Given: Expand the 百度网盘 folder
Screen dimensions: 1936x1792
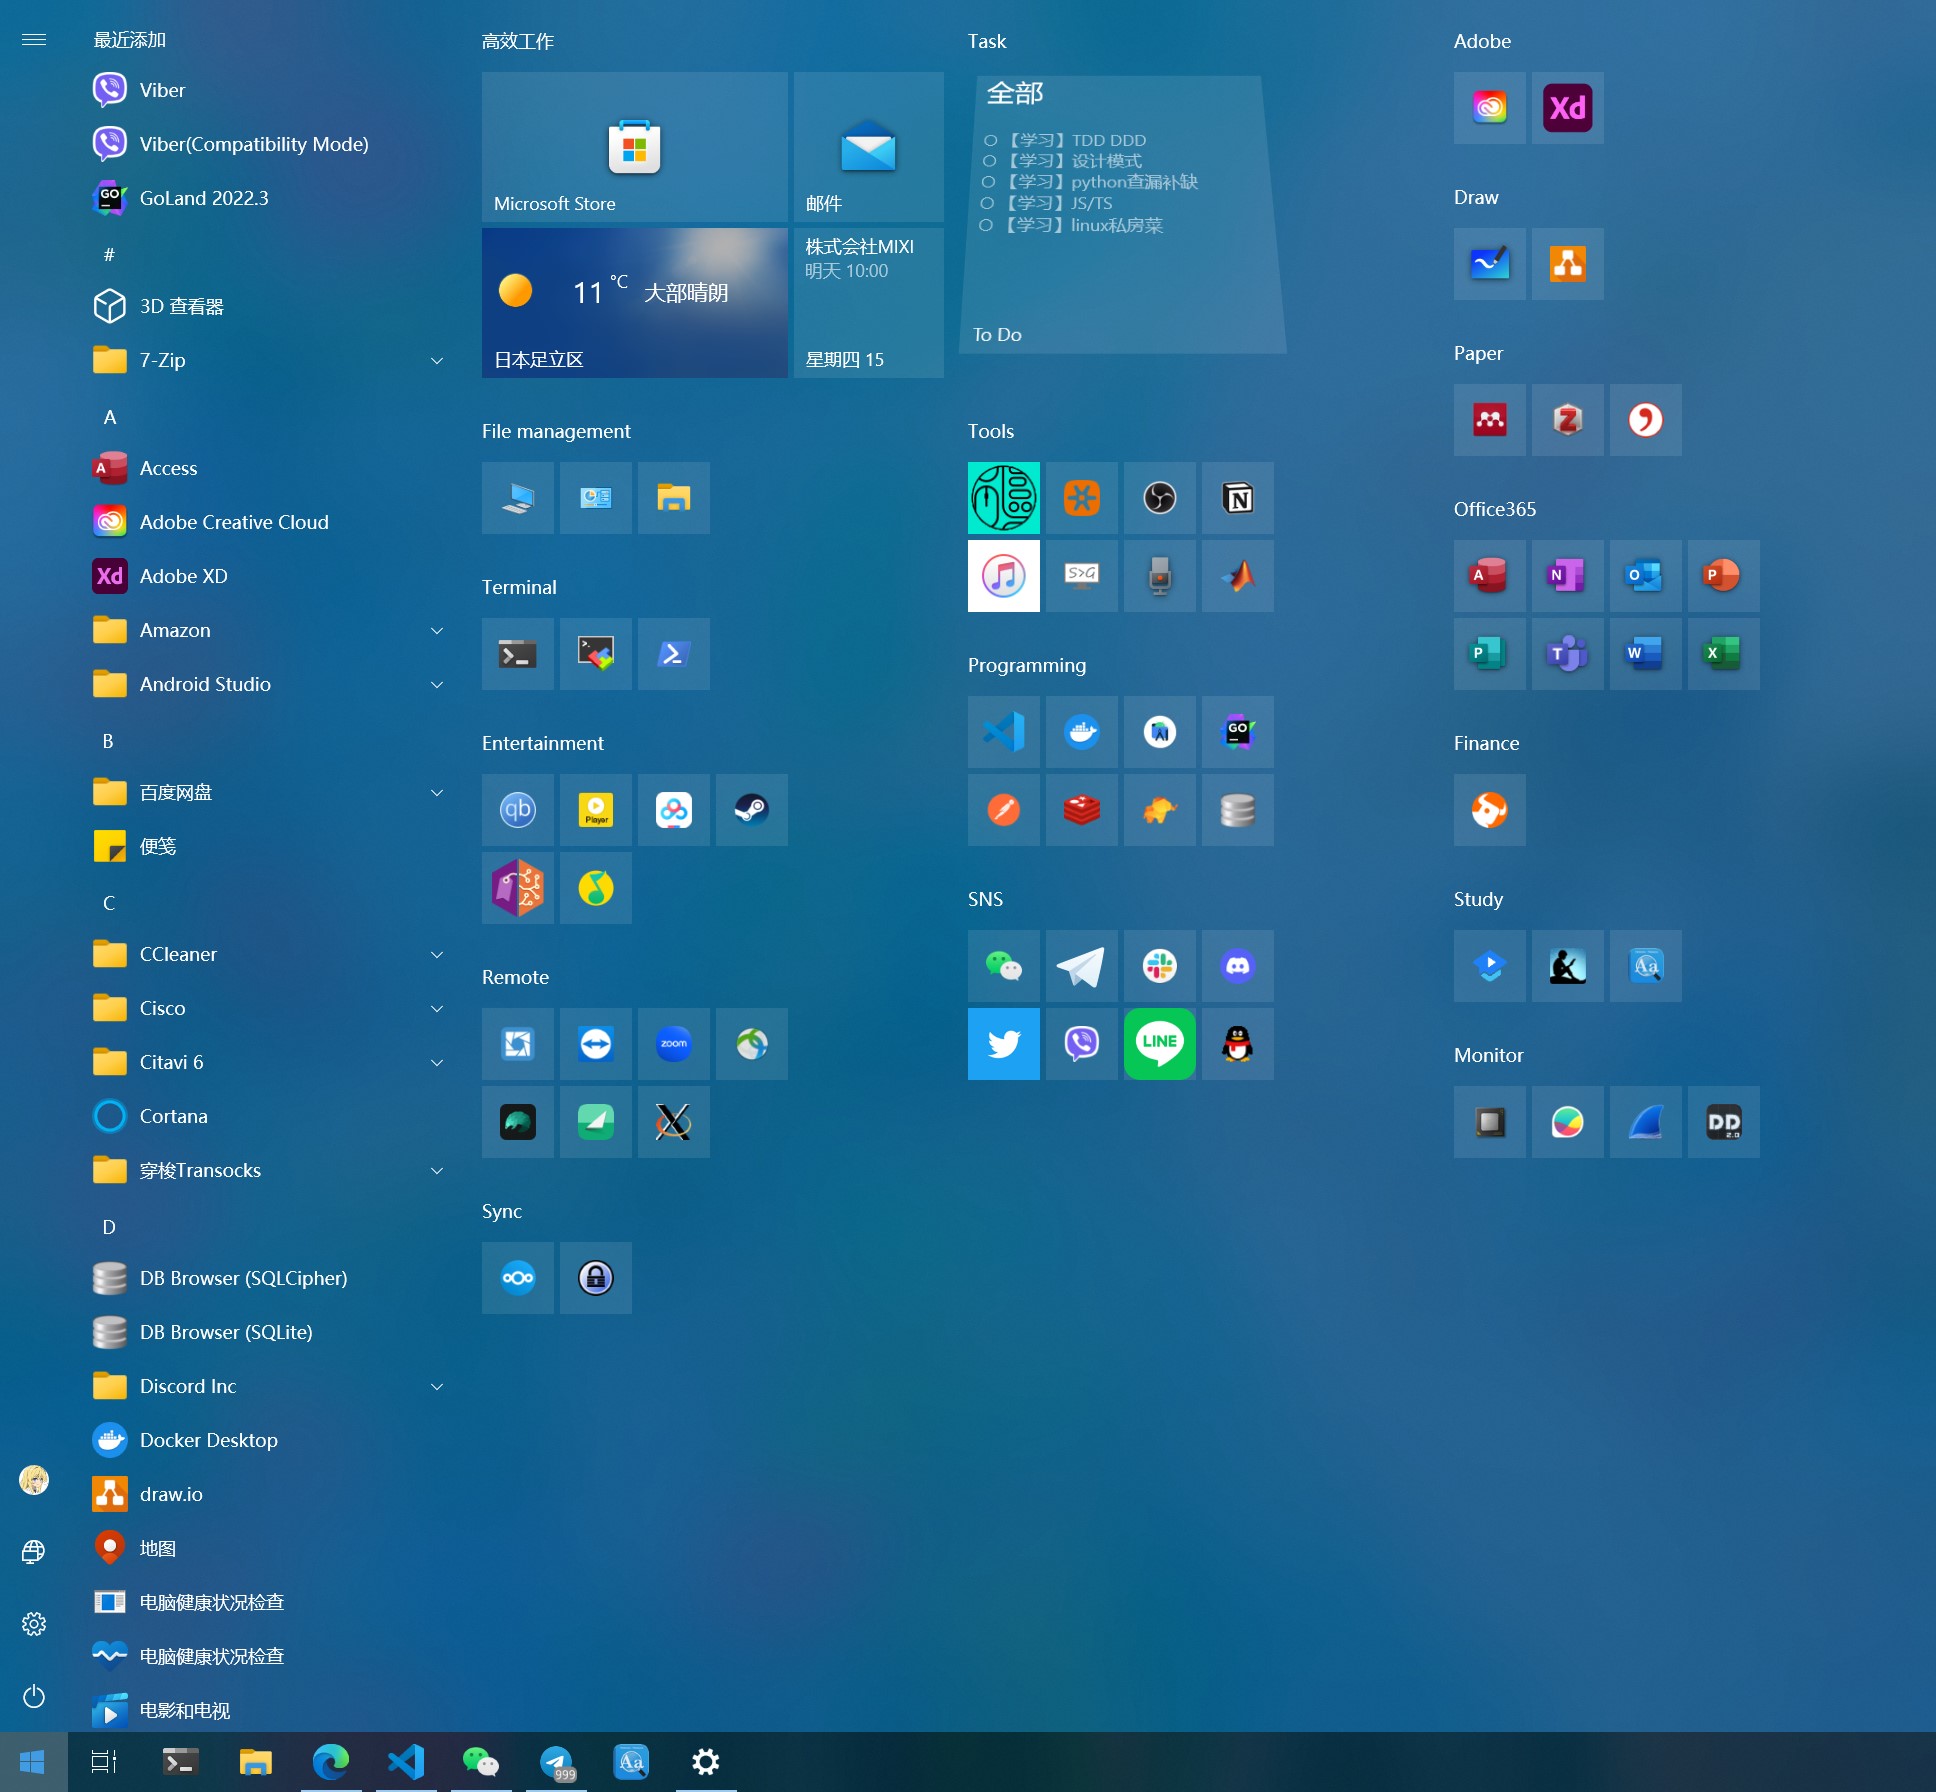Looking at the screenshot, I should point(436,792).
